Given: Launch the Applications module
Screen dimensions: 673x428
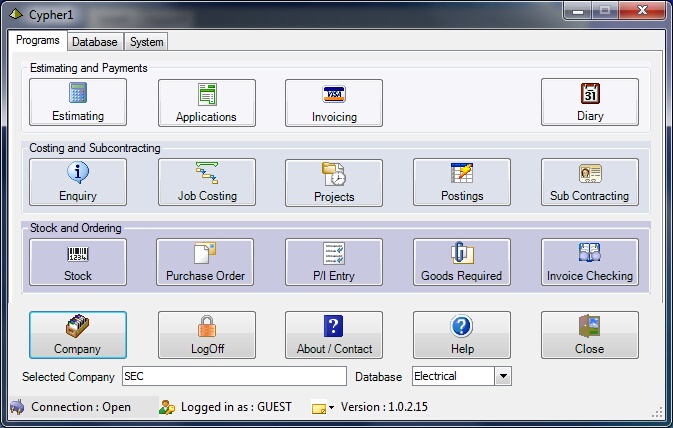Looking at the screenshot, I should tap(206, 103).
